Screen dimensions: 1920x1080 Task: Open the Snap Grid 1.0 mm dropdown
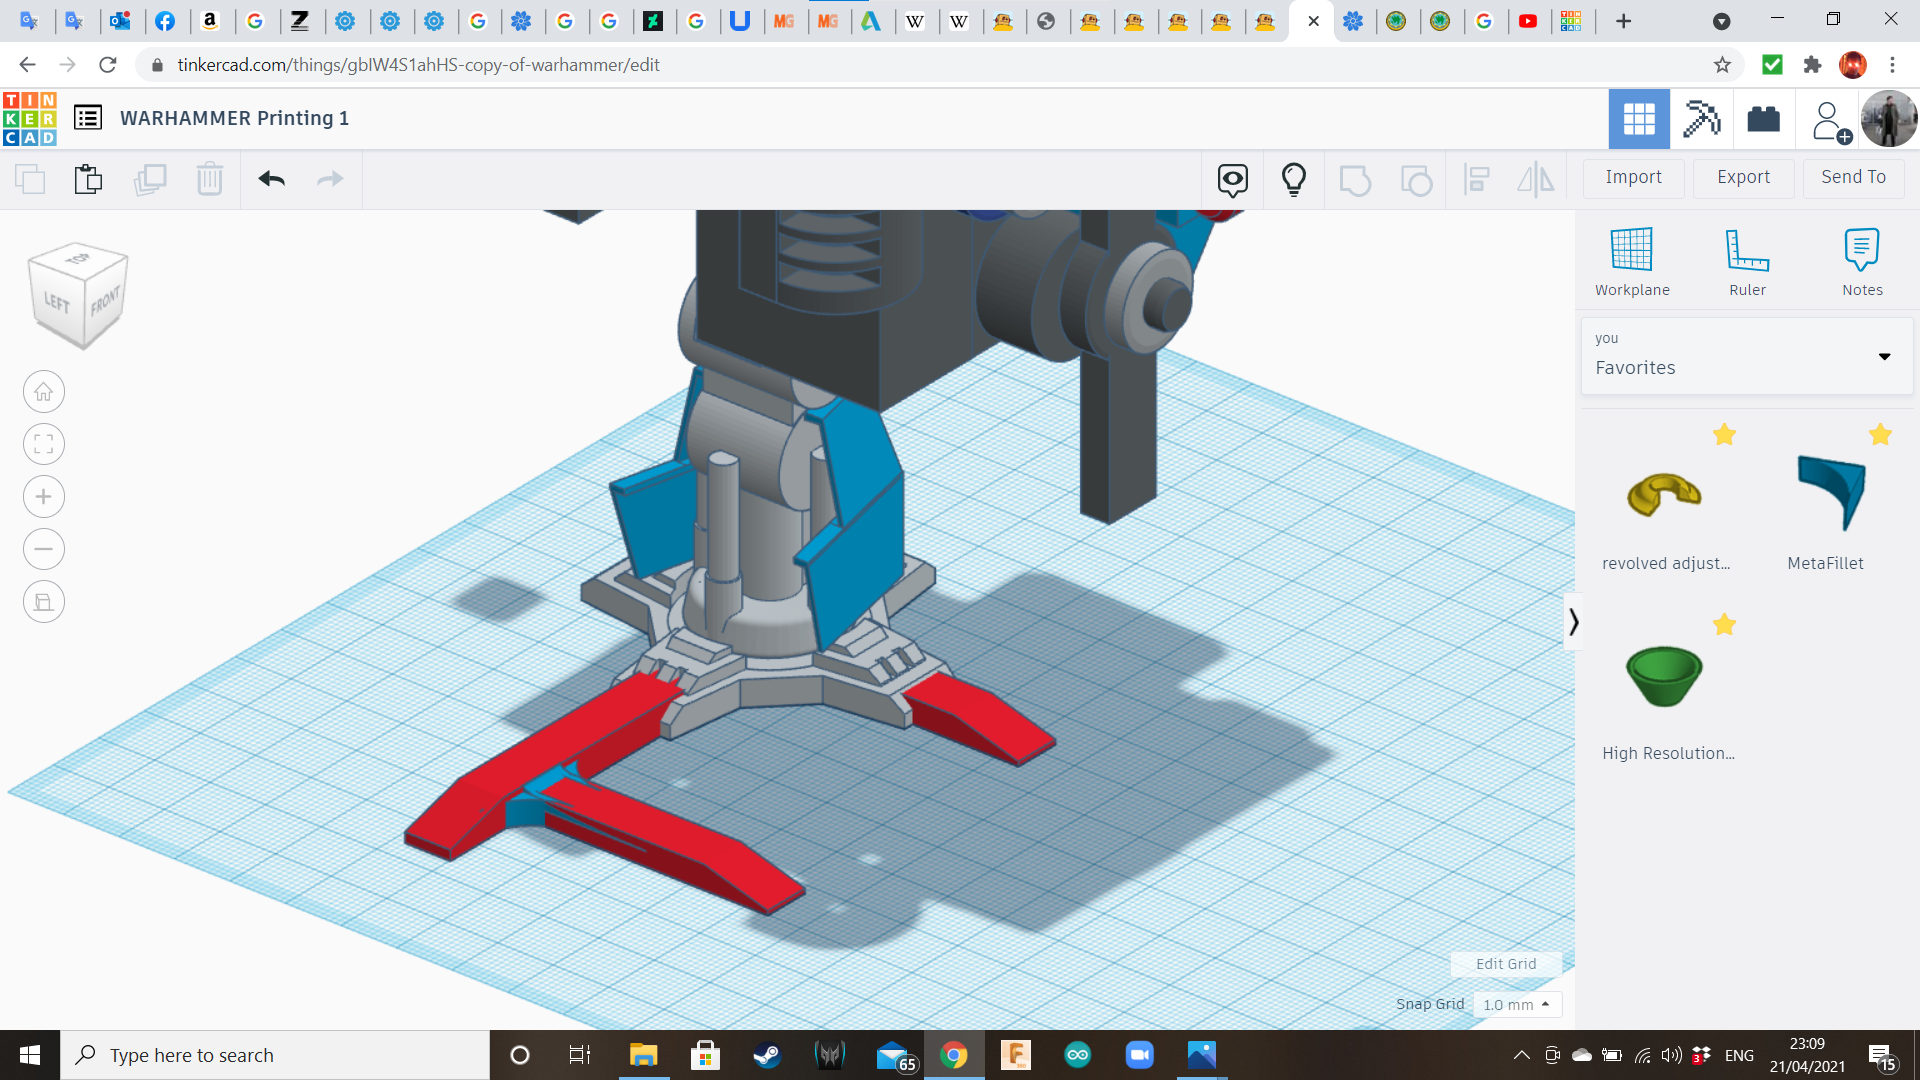(1517, 1004)
